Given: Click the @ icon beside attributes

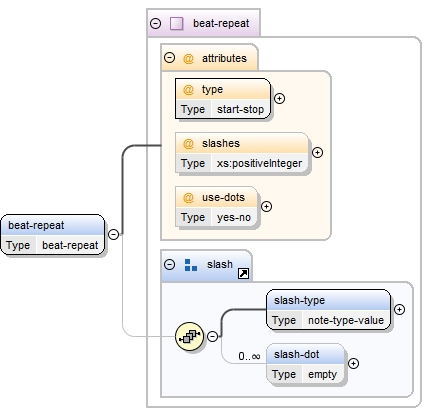Looking at the screenshot, I should point(188,59).
